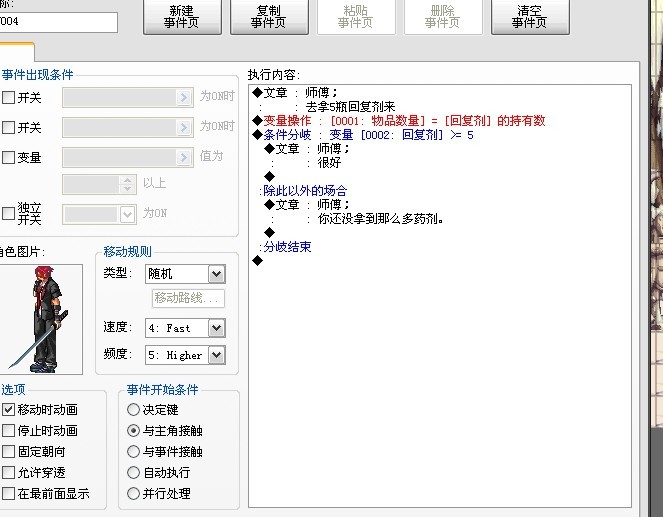Open the second 开关 selector arrow
663x517 pixels.
coord(183,127)
